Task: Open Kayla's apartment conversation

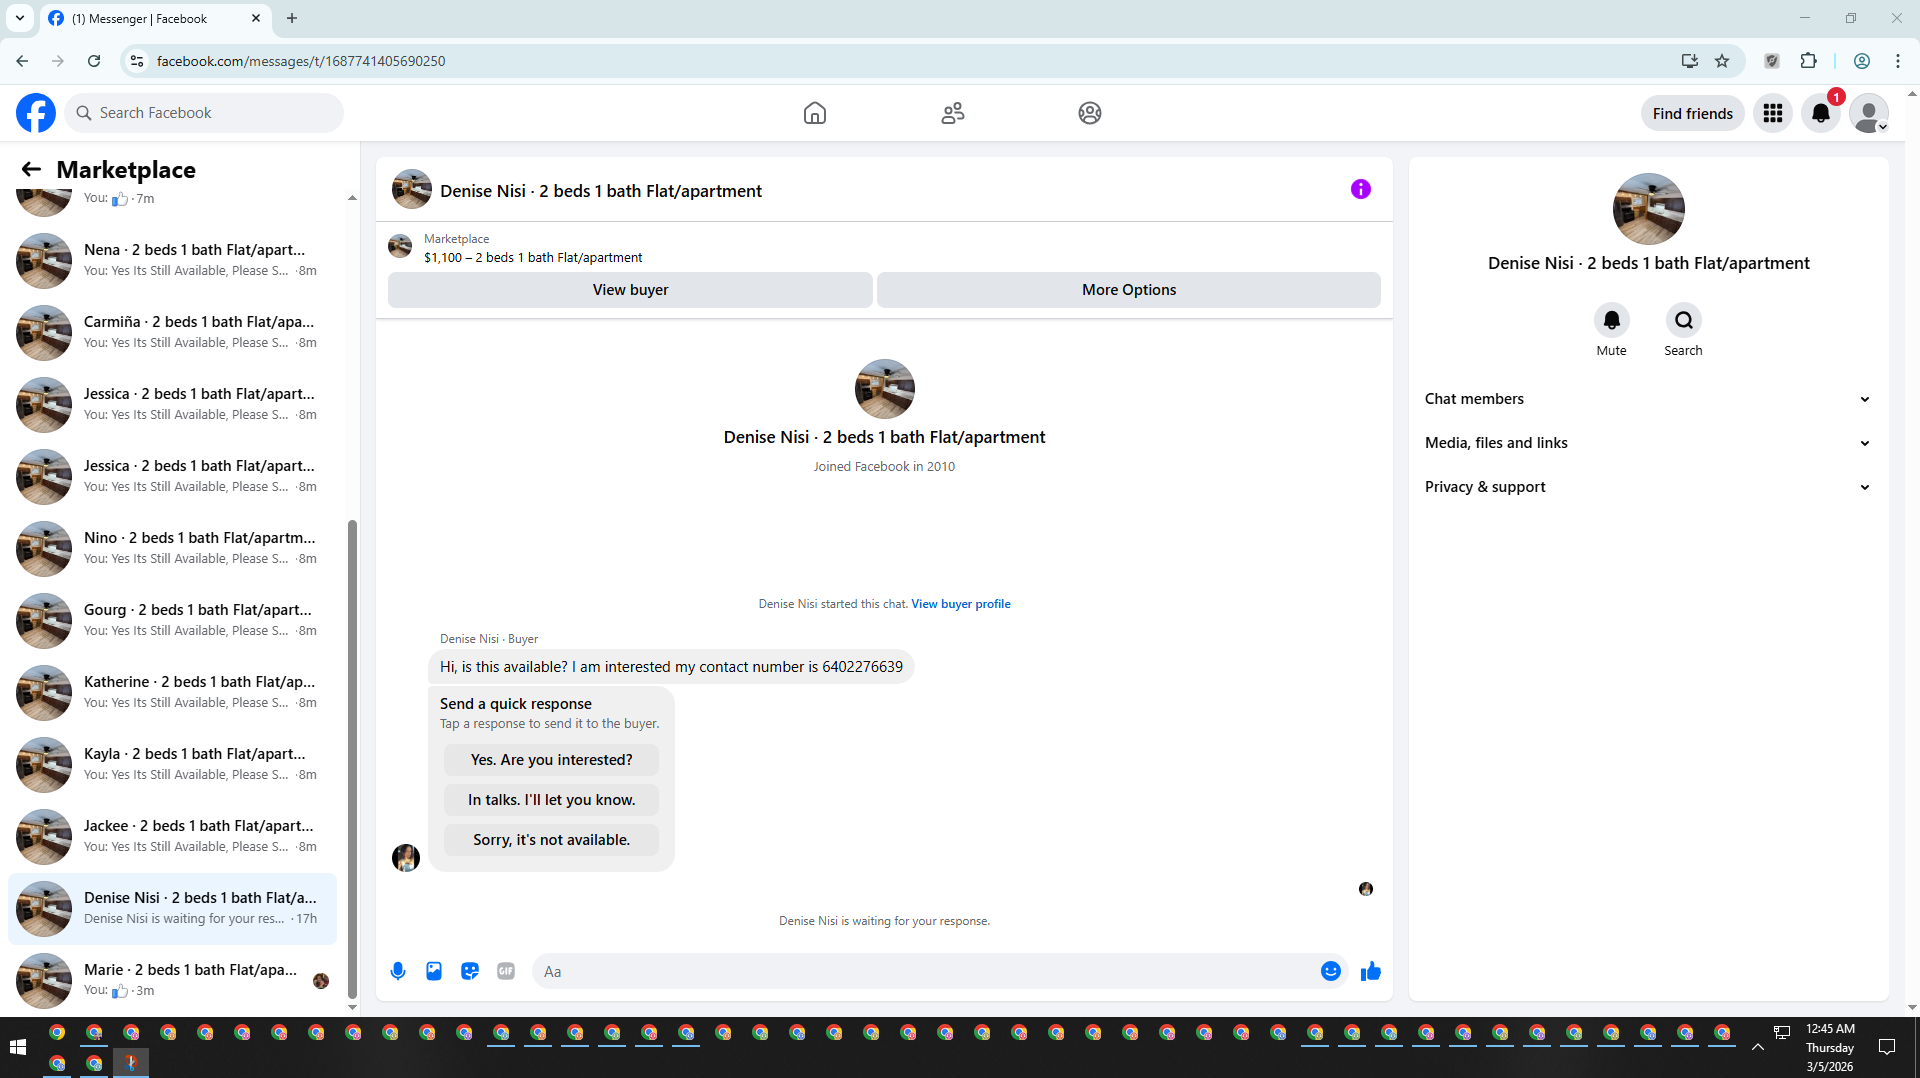Action: [172, 764]
